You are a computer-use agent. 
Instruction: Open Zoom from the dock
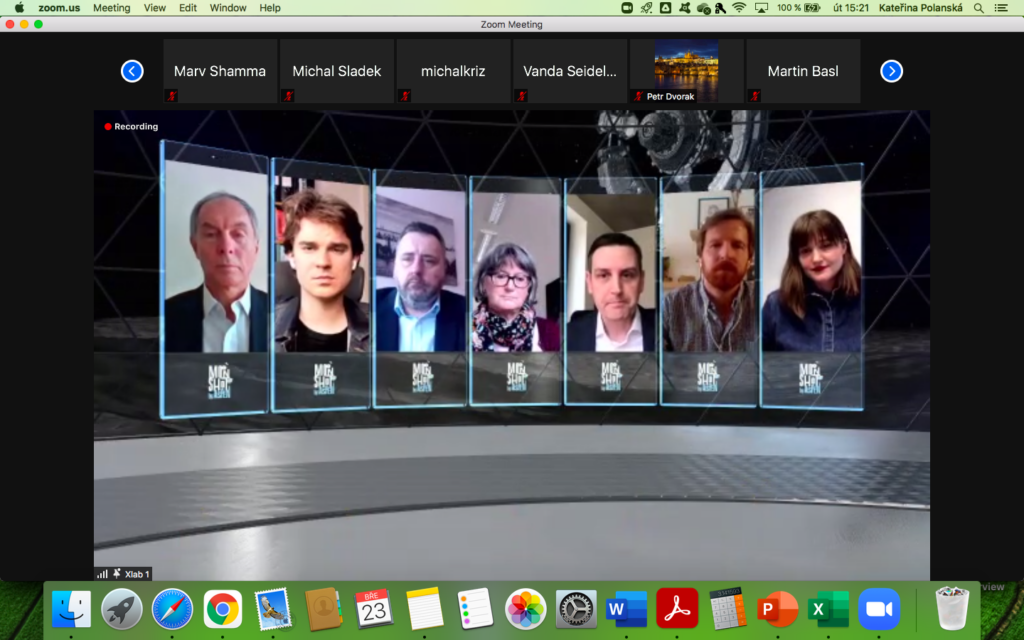879,608
